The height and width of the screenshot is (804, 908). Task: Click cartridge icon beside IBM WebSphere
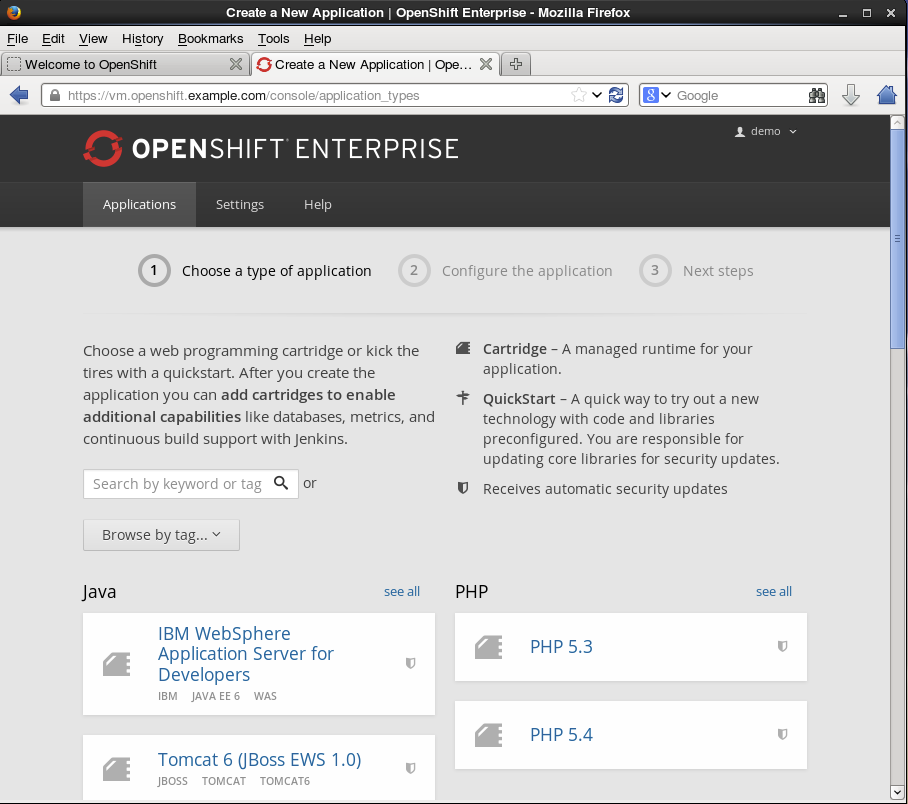(116, 664)
